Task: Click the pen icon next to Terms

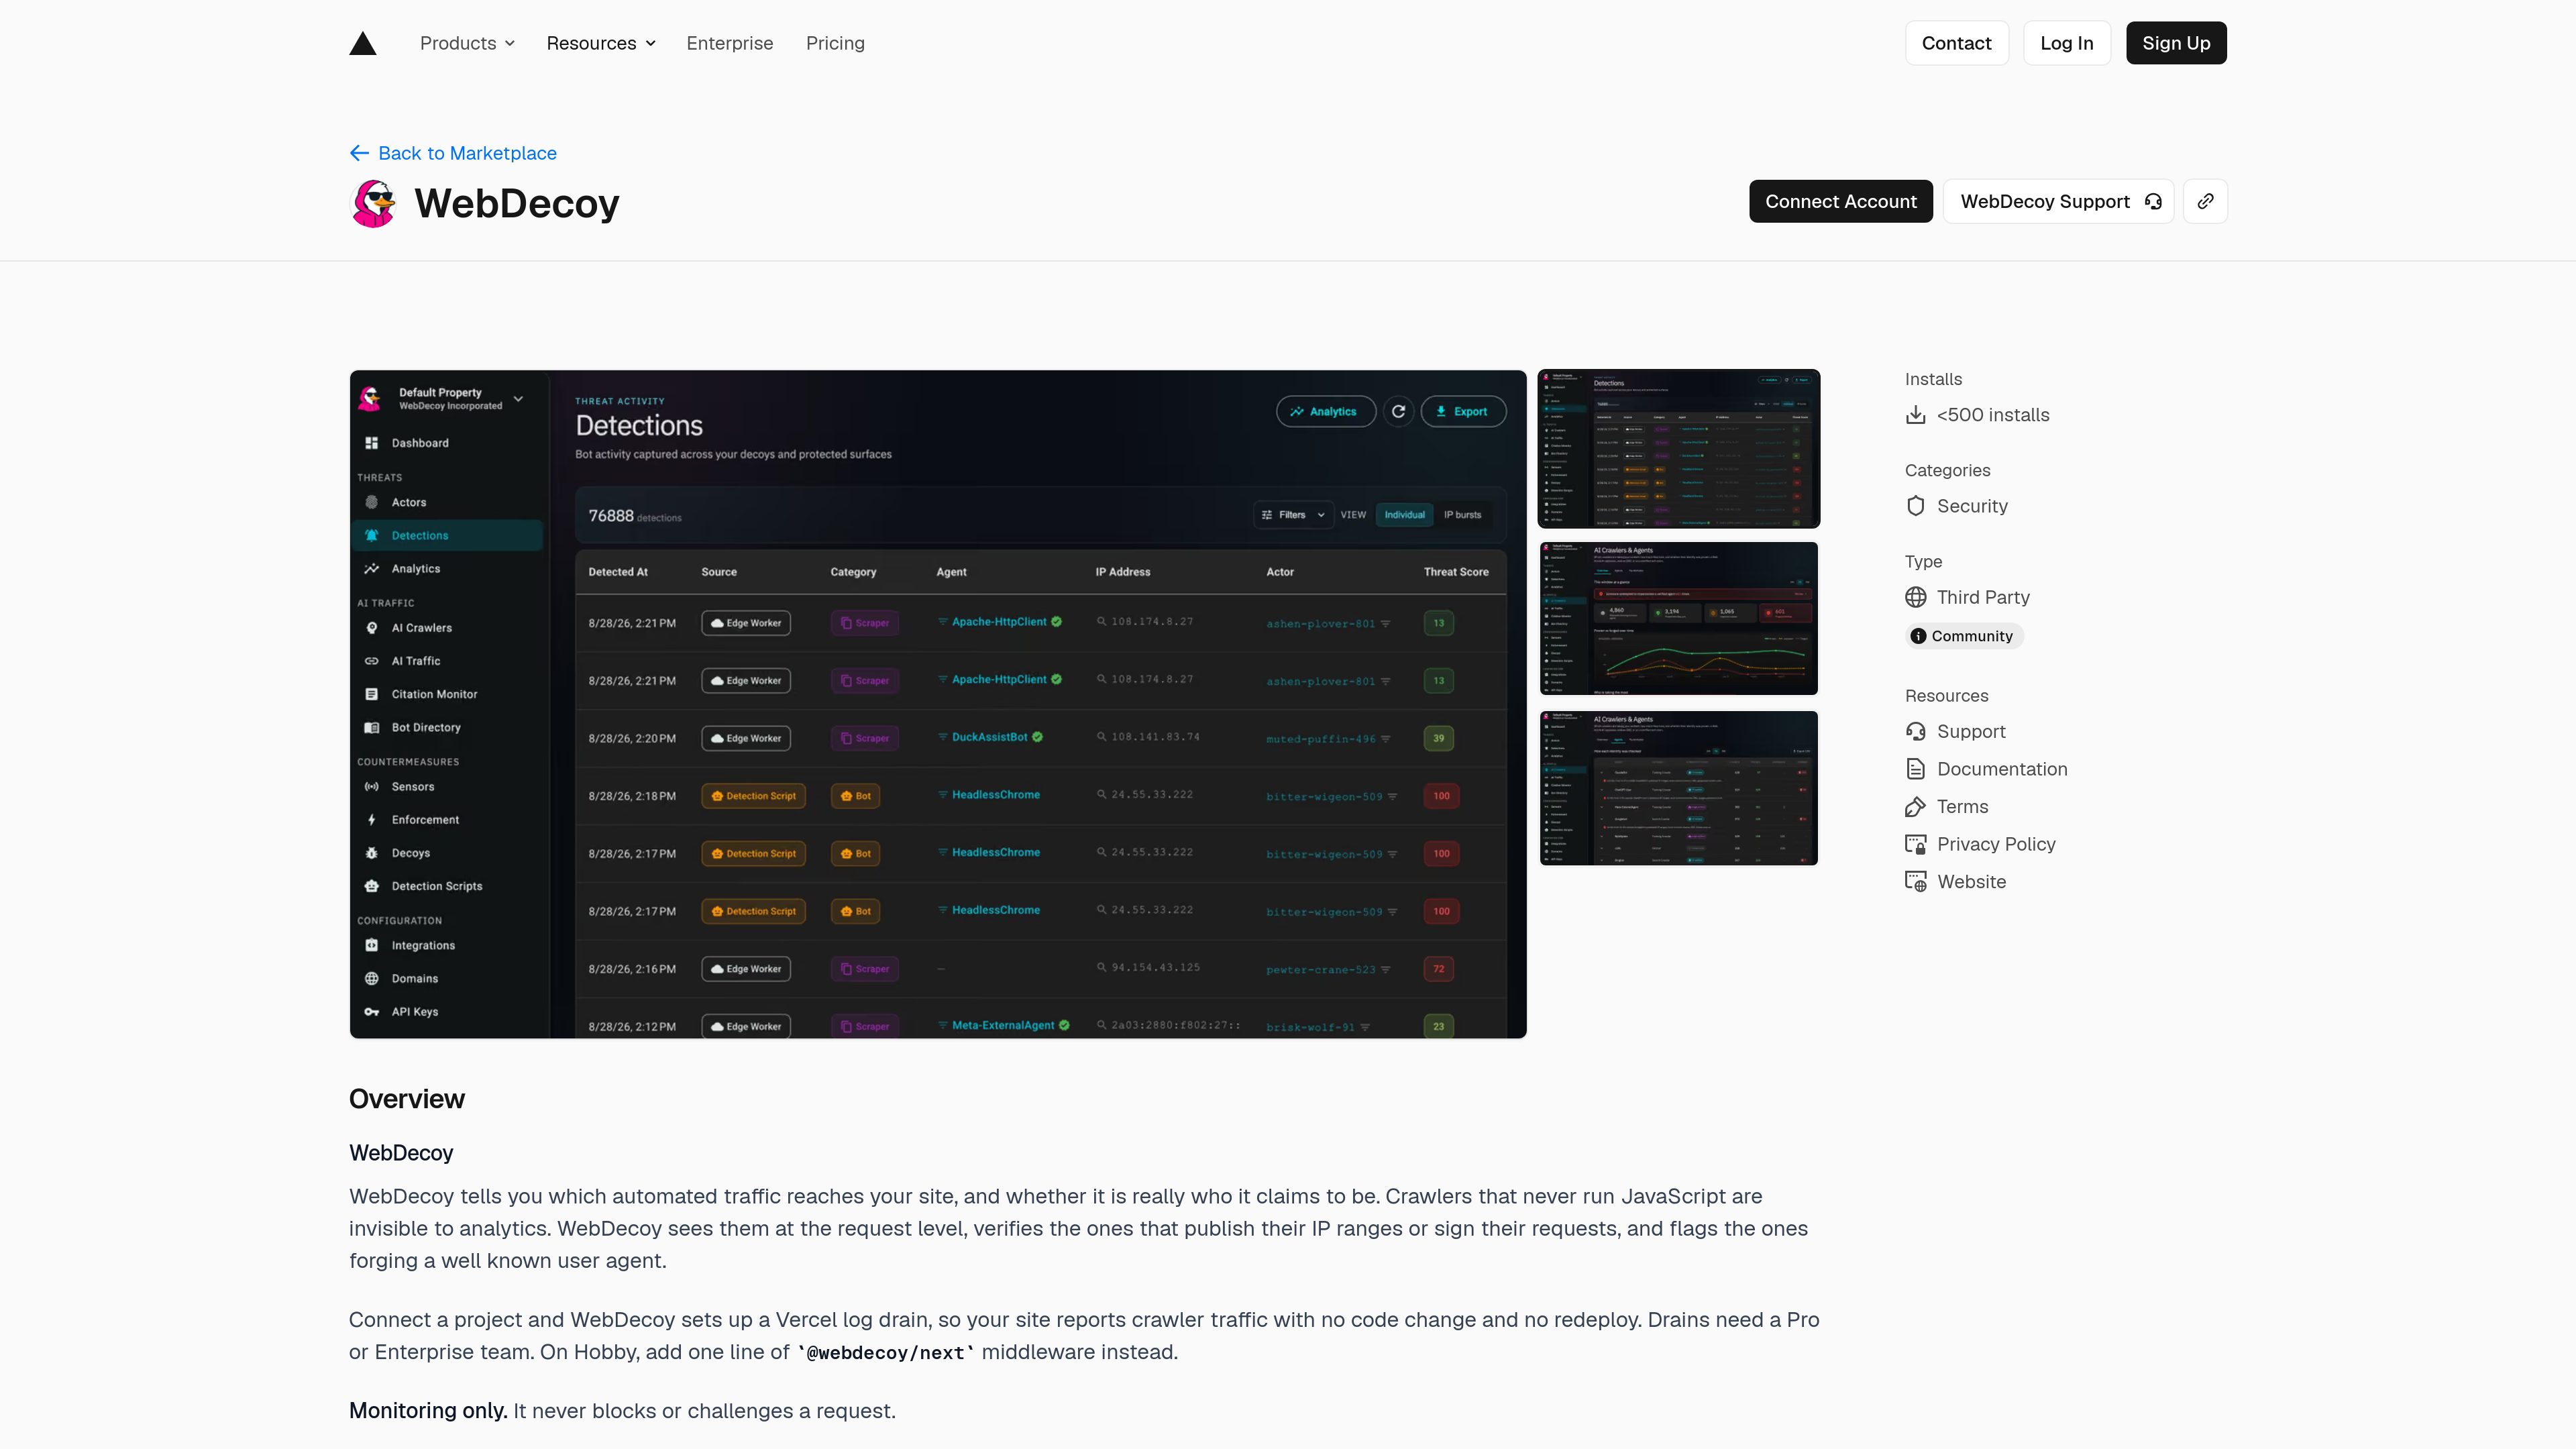Action: click(x=1915, y=807)
